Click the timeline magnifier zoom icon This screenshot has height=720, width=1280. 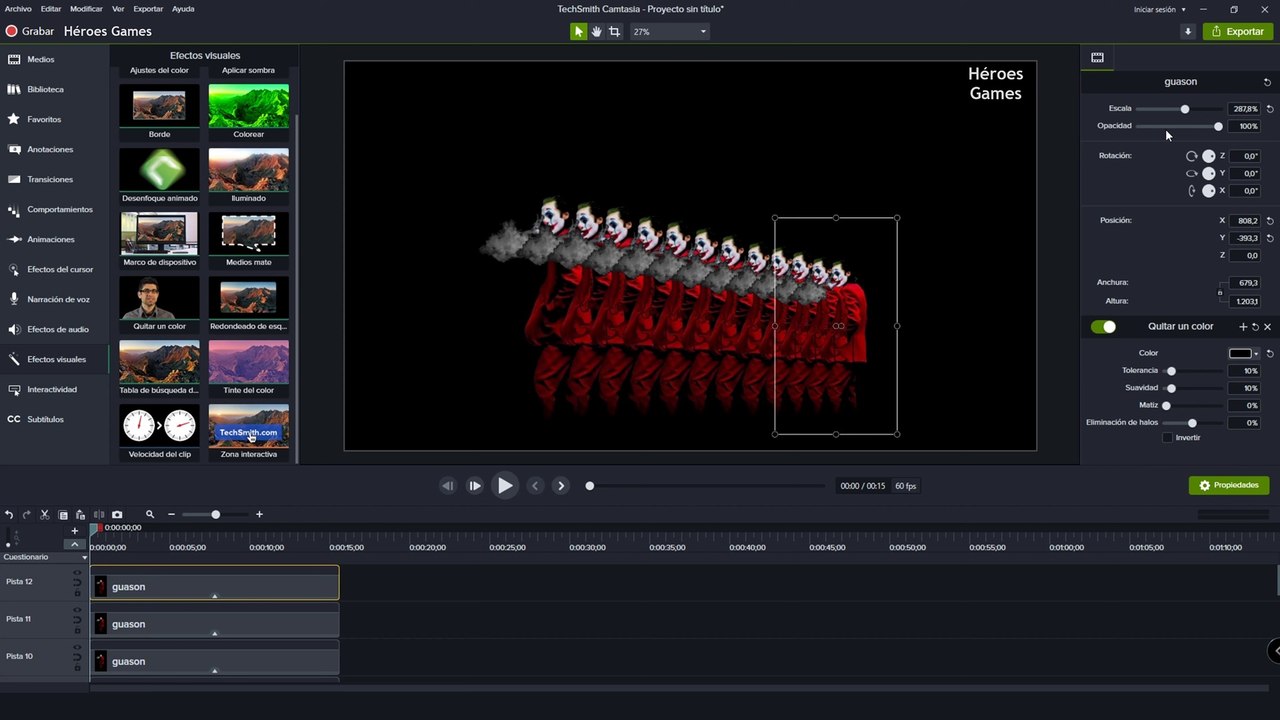point(150,514)
